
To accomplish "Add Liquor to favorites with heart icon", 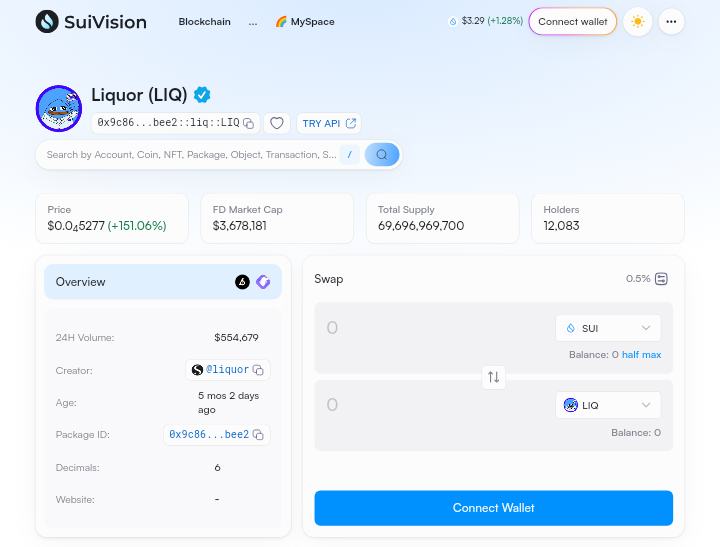I will pyautogui.click(x=276, y=123).
